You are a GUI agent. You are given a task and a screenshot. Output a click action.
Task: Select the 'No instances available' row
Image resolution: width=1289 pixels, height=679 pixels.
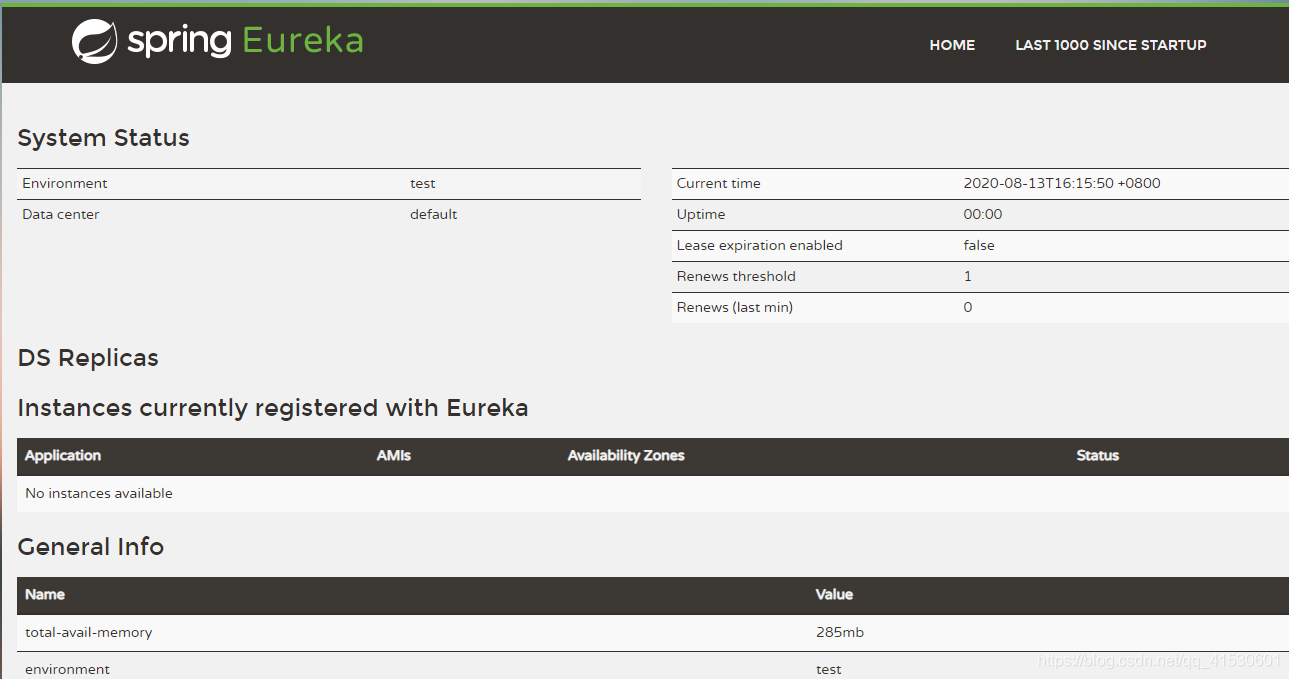click(653, 494)
